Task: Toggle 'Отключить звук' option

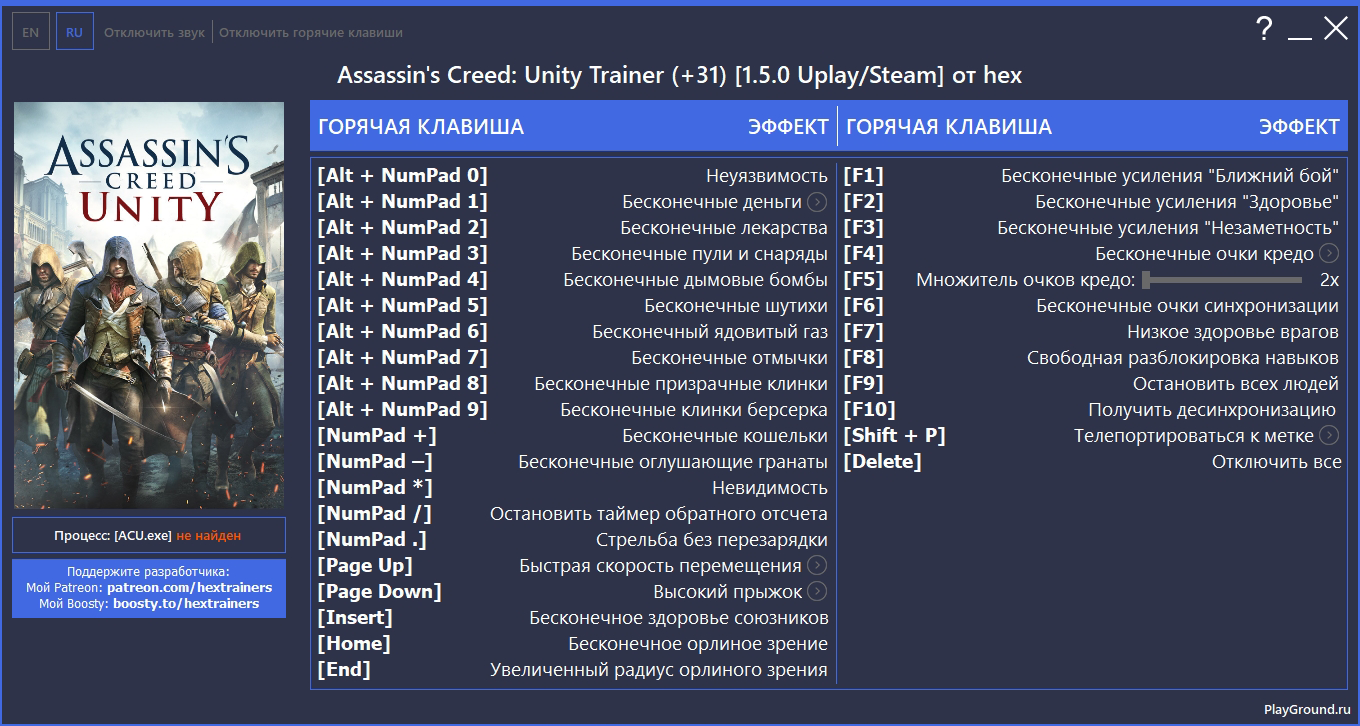Action: tap(154, 32)
